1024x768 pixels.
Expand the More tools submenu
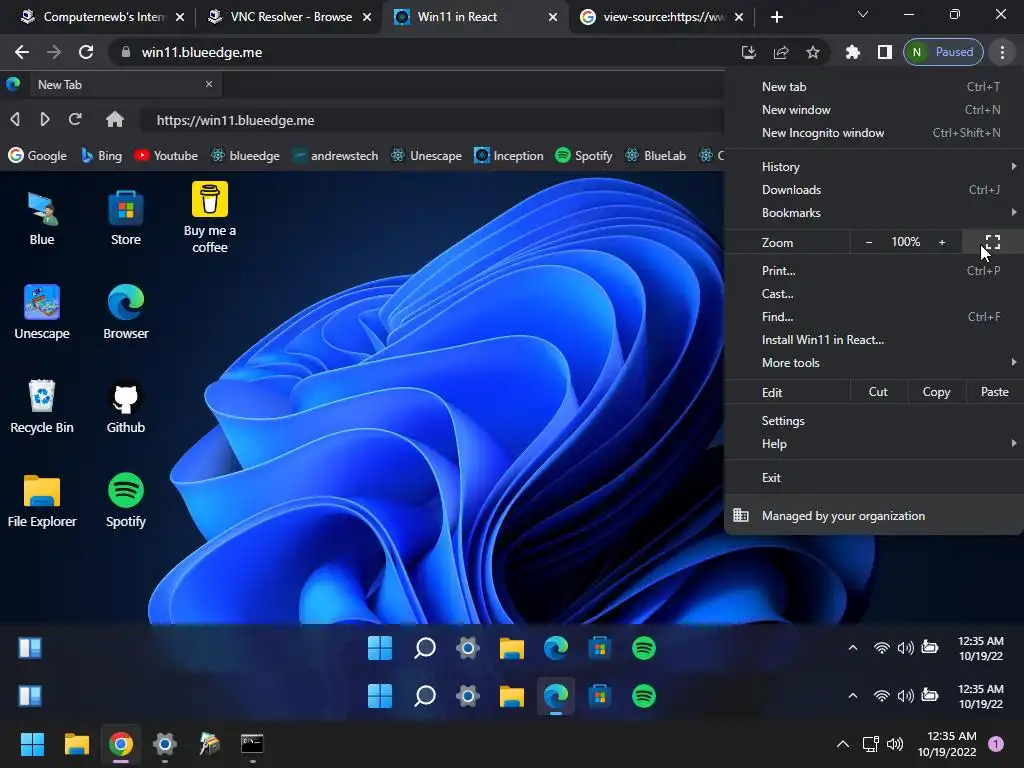(874, 362)
